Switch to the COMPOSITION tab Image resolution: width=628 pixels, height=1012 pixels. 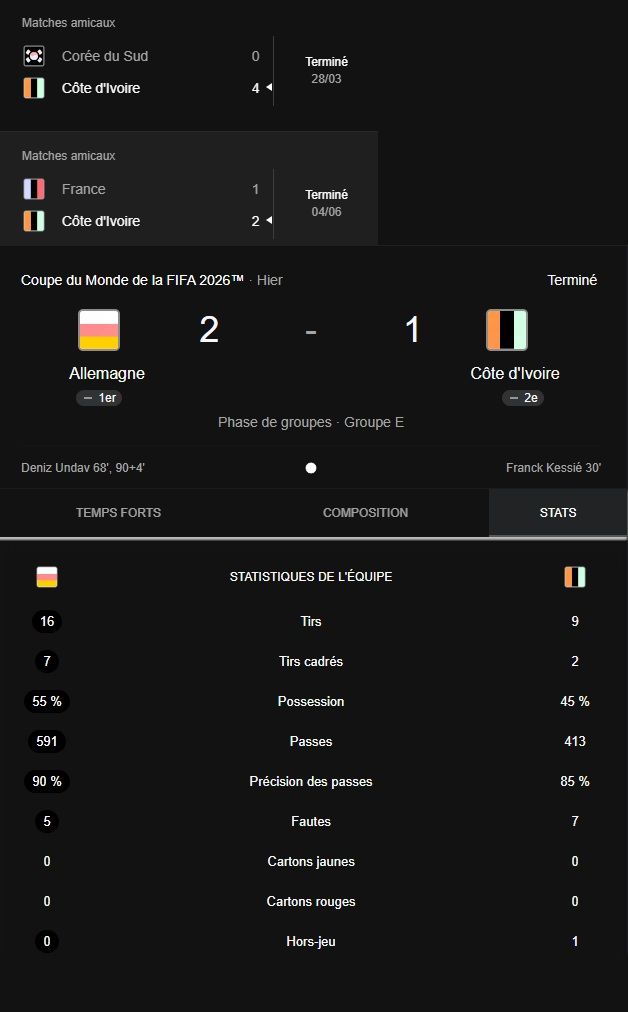pos(365,512)
